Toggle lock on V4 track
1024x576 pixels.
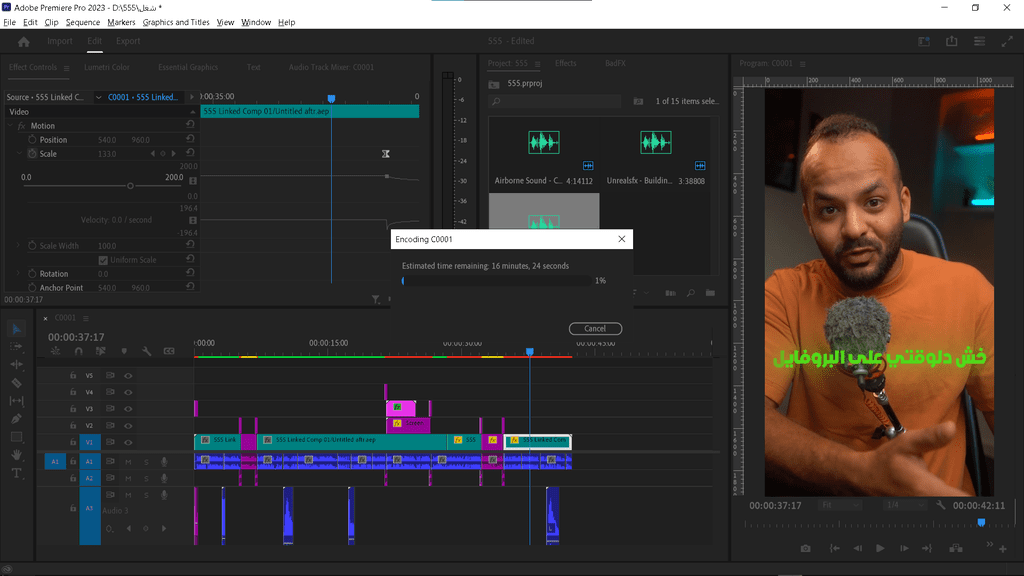(x=73, y=392)
